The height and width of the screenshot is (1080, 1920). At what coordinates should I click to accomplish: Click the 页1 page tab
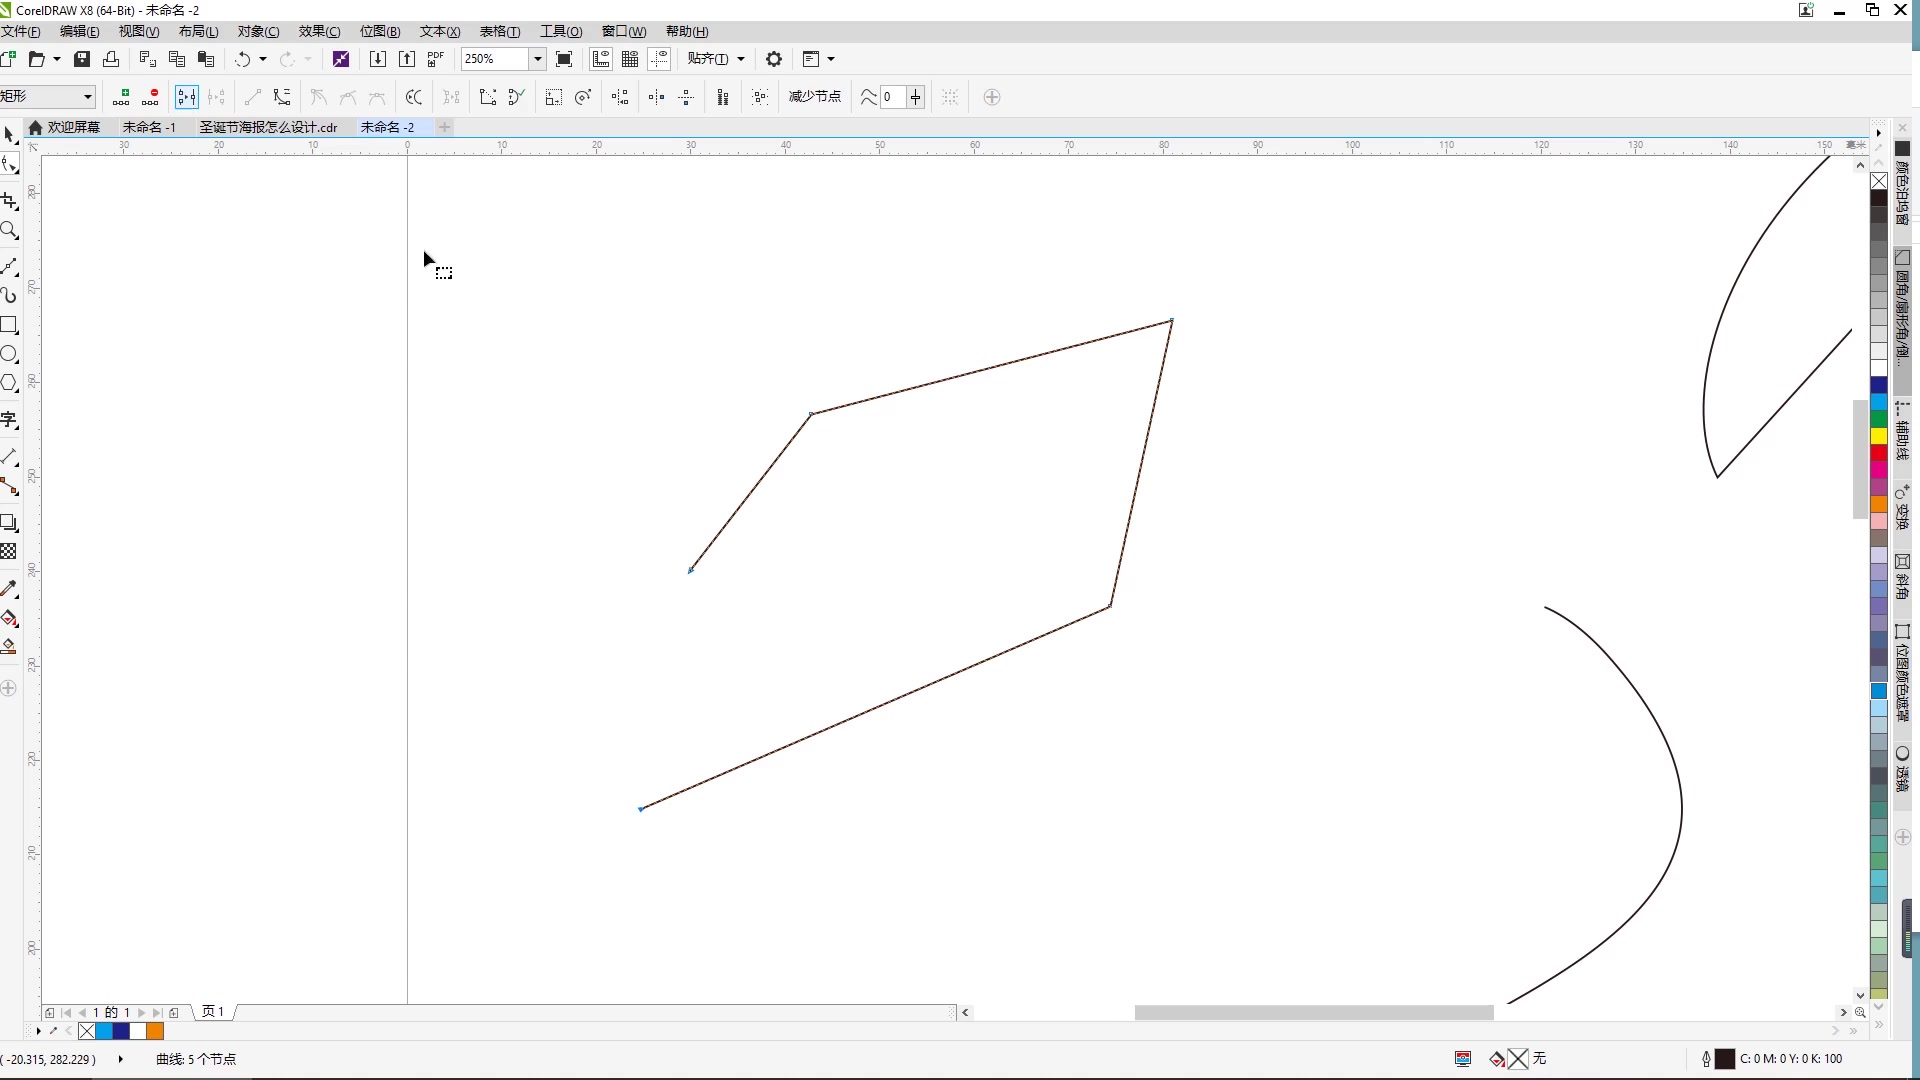tap(213, 1012)
